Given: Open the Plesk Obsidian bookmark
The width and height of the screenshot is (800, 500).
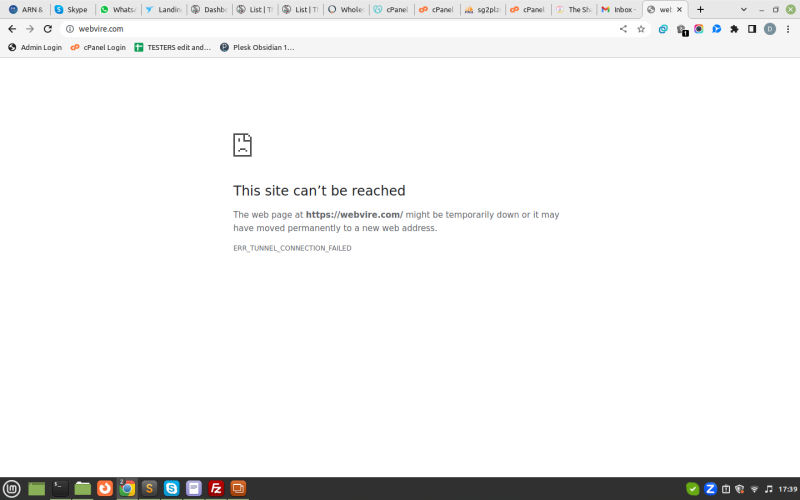Looking at the screenshot, I should click(257, 47).
